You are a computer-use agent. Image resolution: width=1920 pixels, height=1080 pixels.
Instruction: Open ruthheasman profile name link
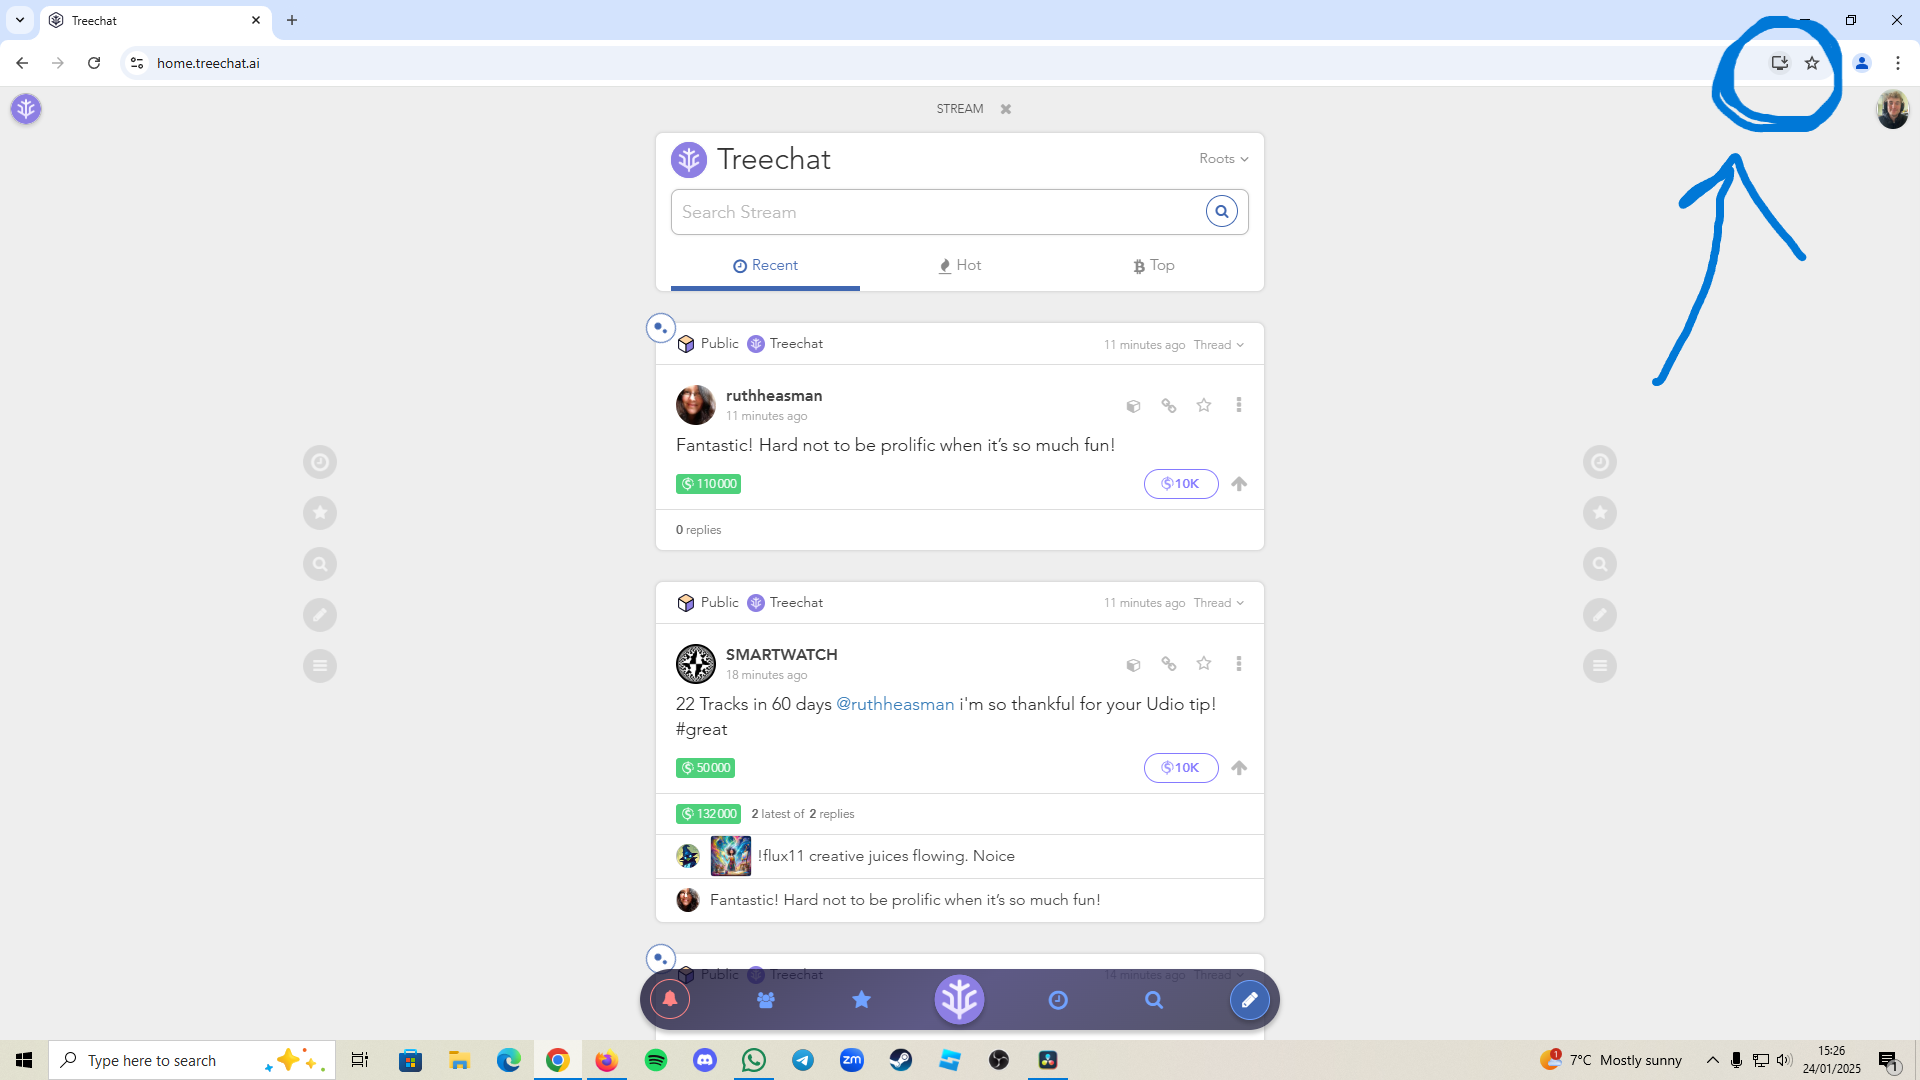(774, 395)
